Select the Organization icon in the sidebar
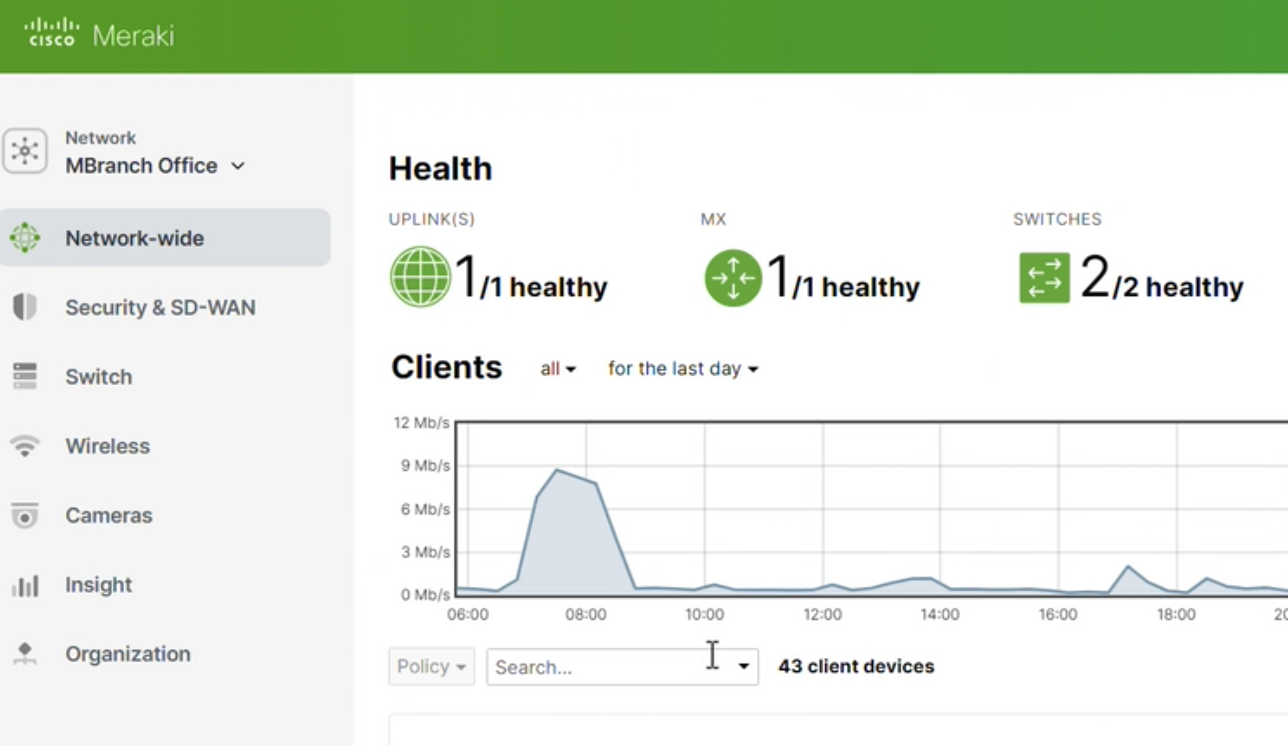 25,654
